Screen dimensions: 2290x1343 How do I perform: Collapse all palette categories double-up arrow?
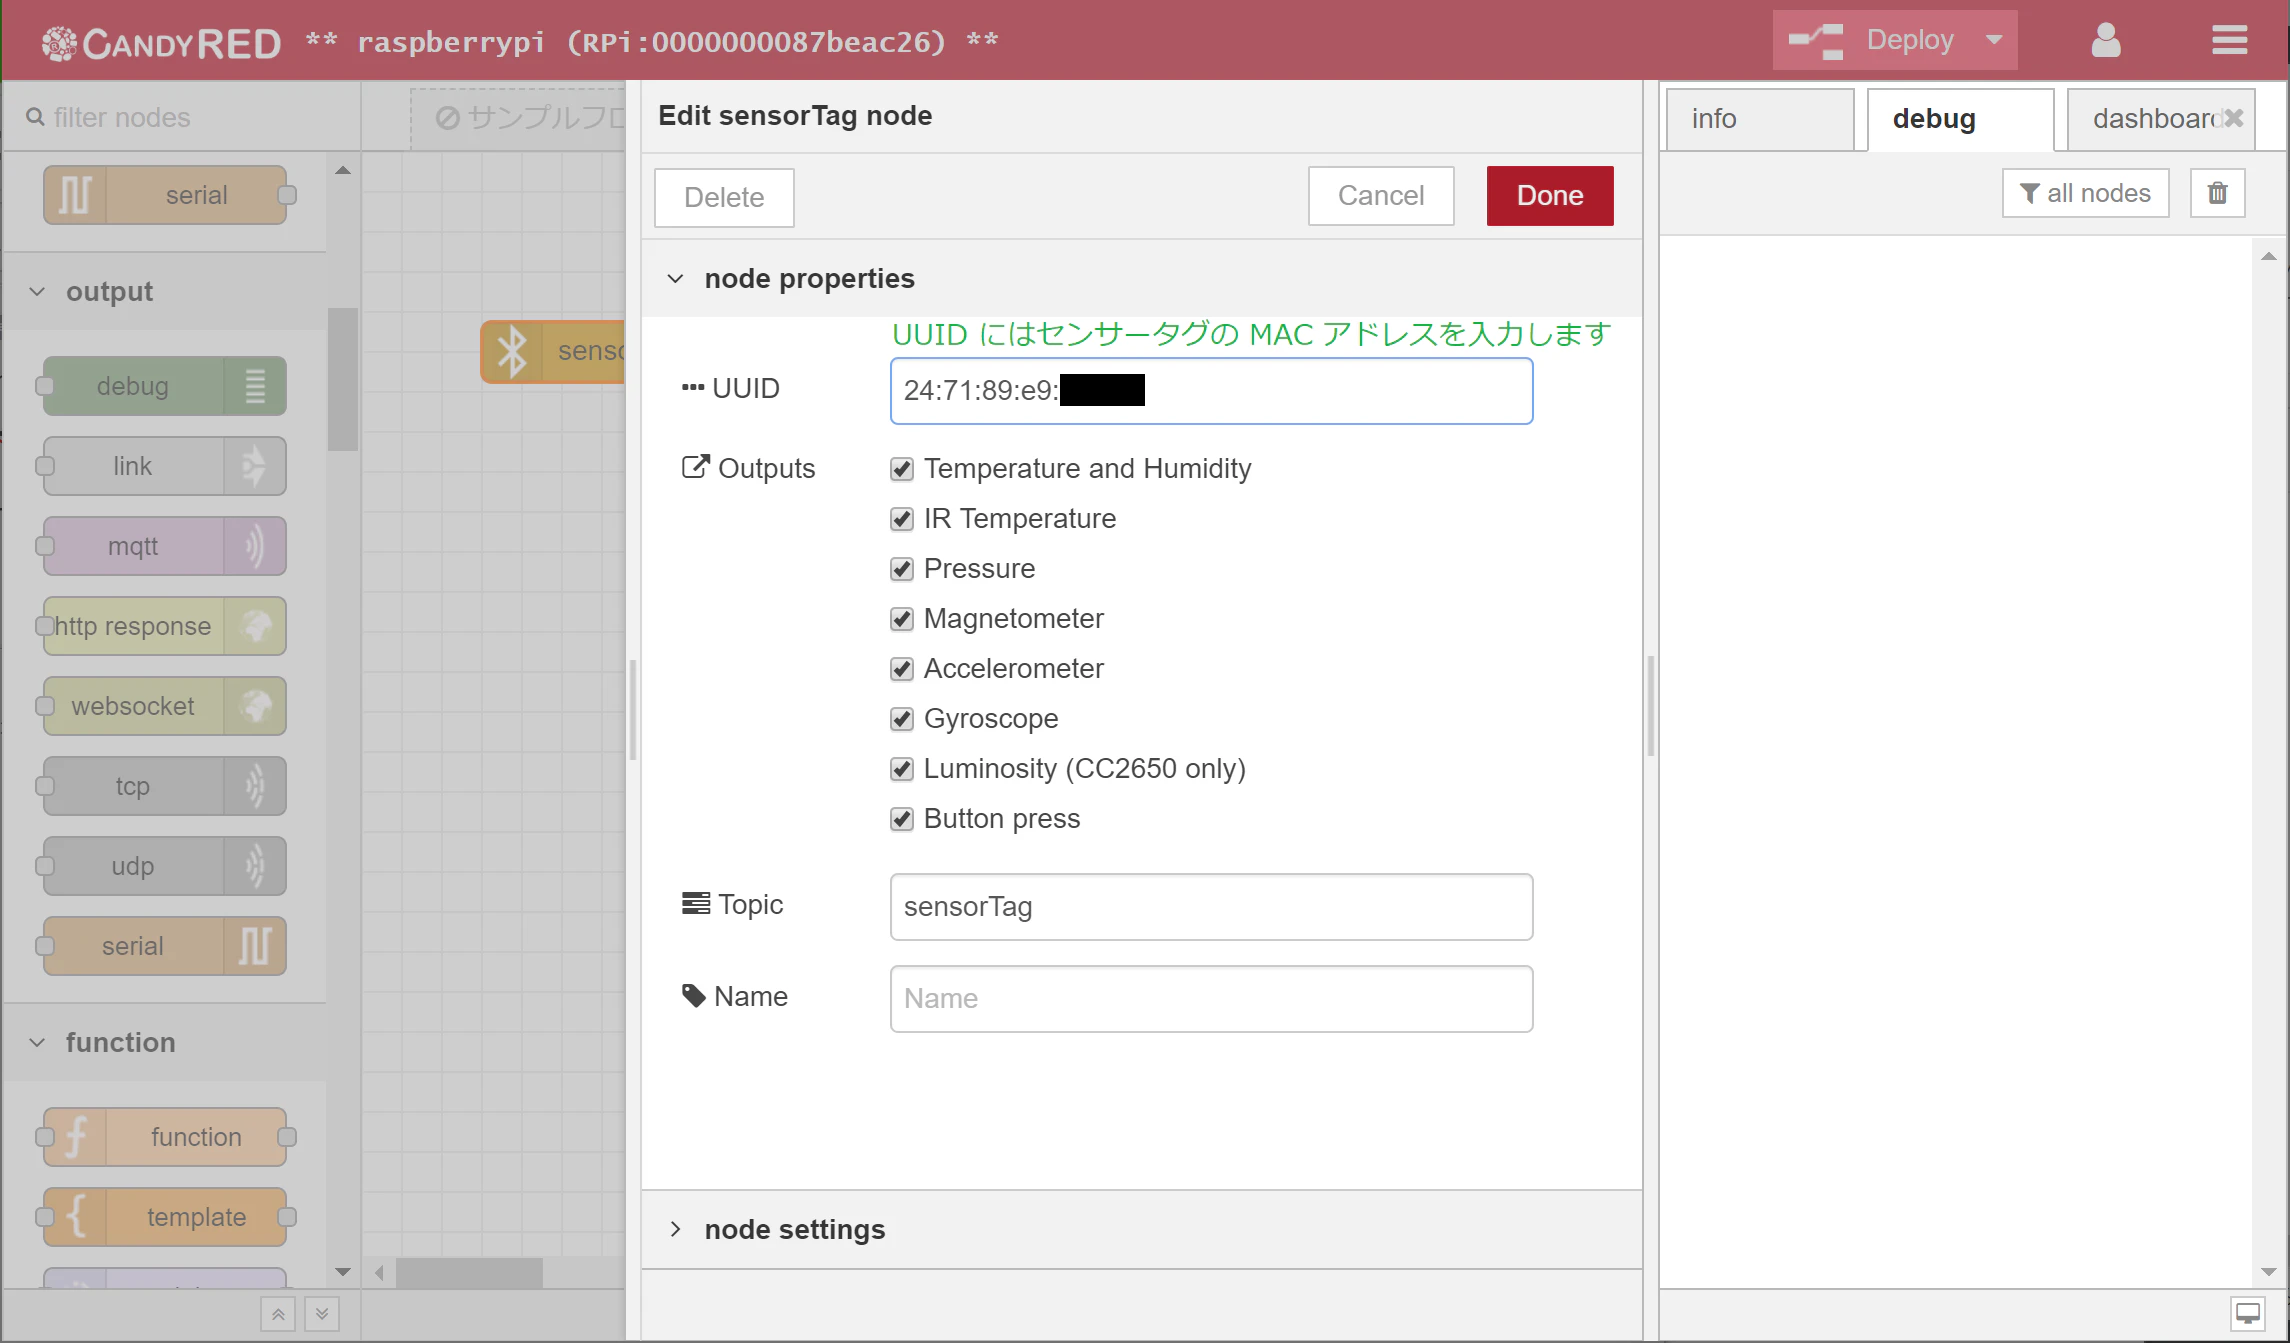pos(278,1314)
